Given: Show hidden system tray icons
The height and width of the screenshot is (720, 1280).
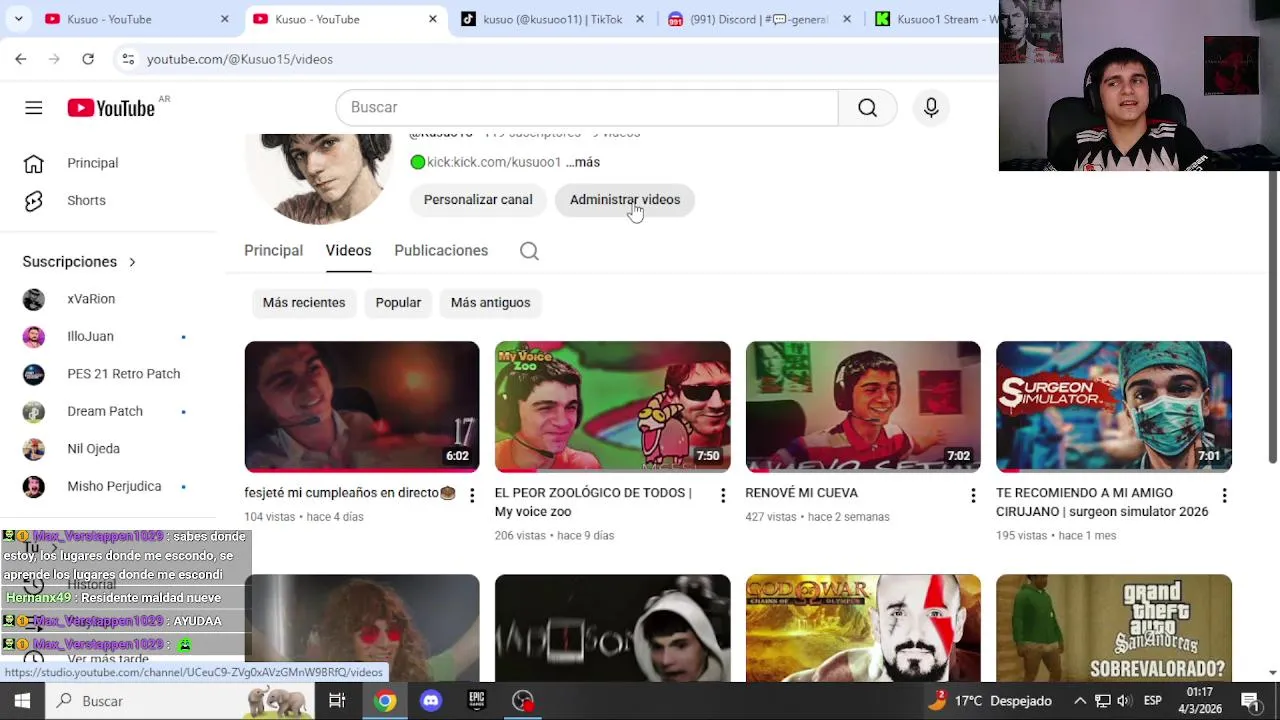Looking at the screenshot, I should click(x=1080, y=701).
